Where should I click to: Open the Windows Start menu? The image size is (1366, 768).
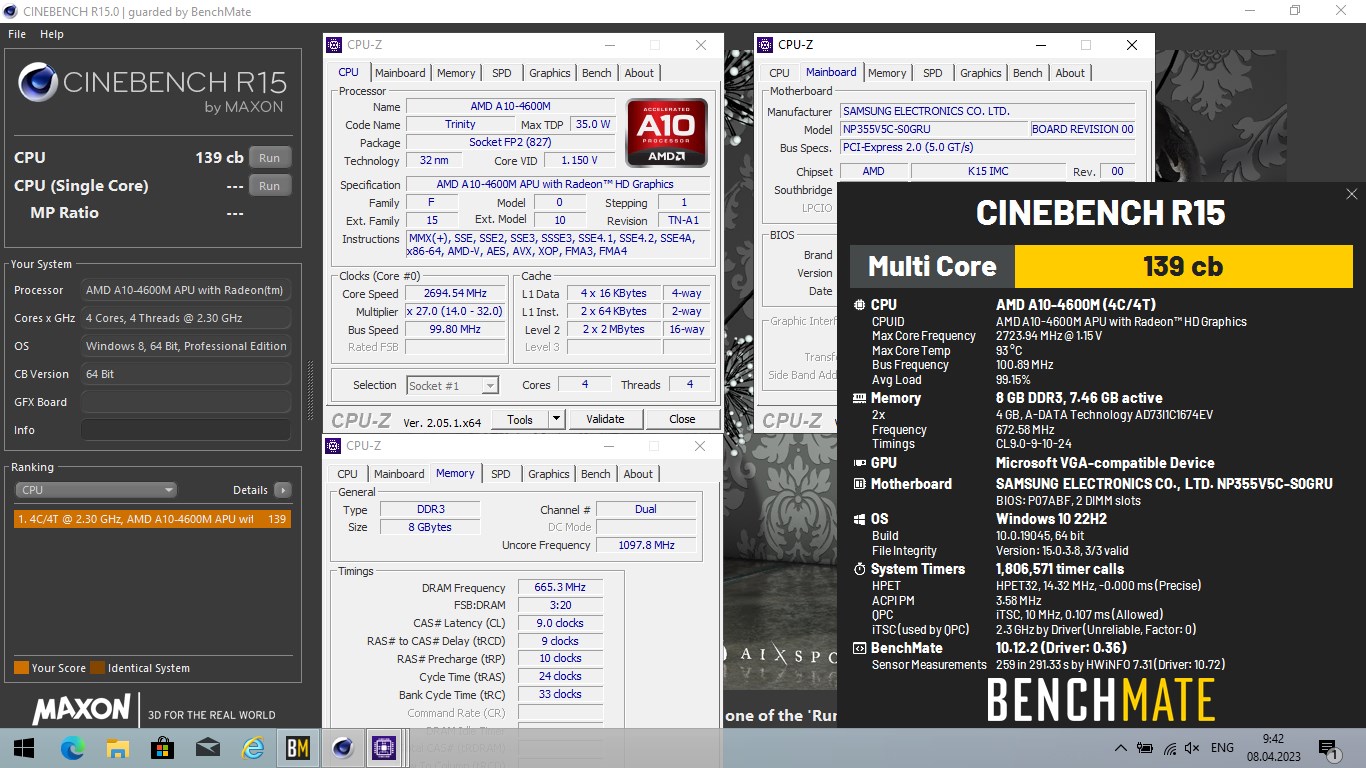click(24, 748)
